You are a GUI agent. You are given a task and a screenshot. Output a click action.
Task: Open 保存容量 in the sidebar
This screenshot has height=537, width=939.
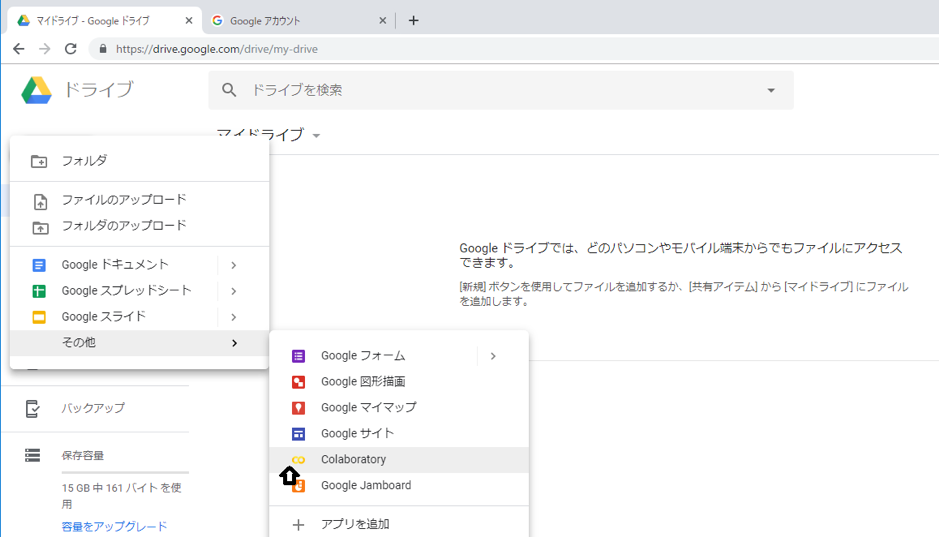point(83,456)
